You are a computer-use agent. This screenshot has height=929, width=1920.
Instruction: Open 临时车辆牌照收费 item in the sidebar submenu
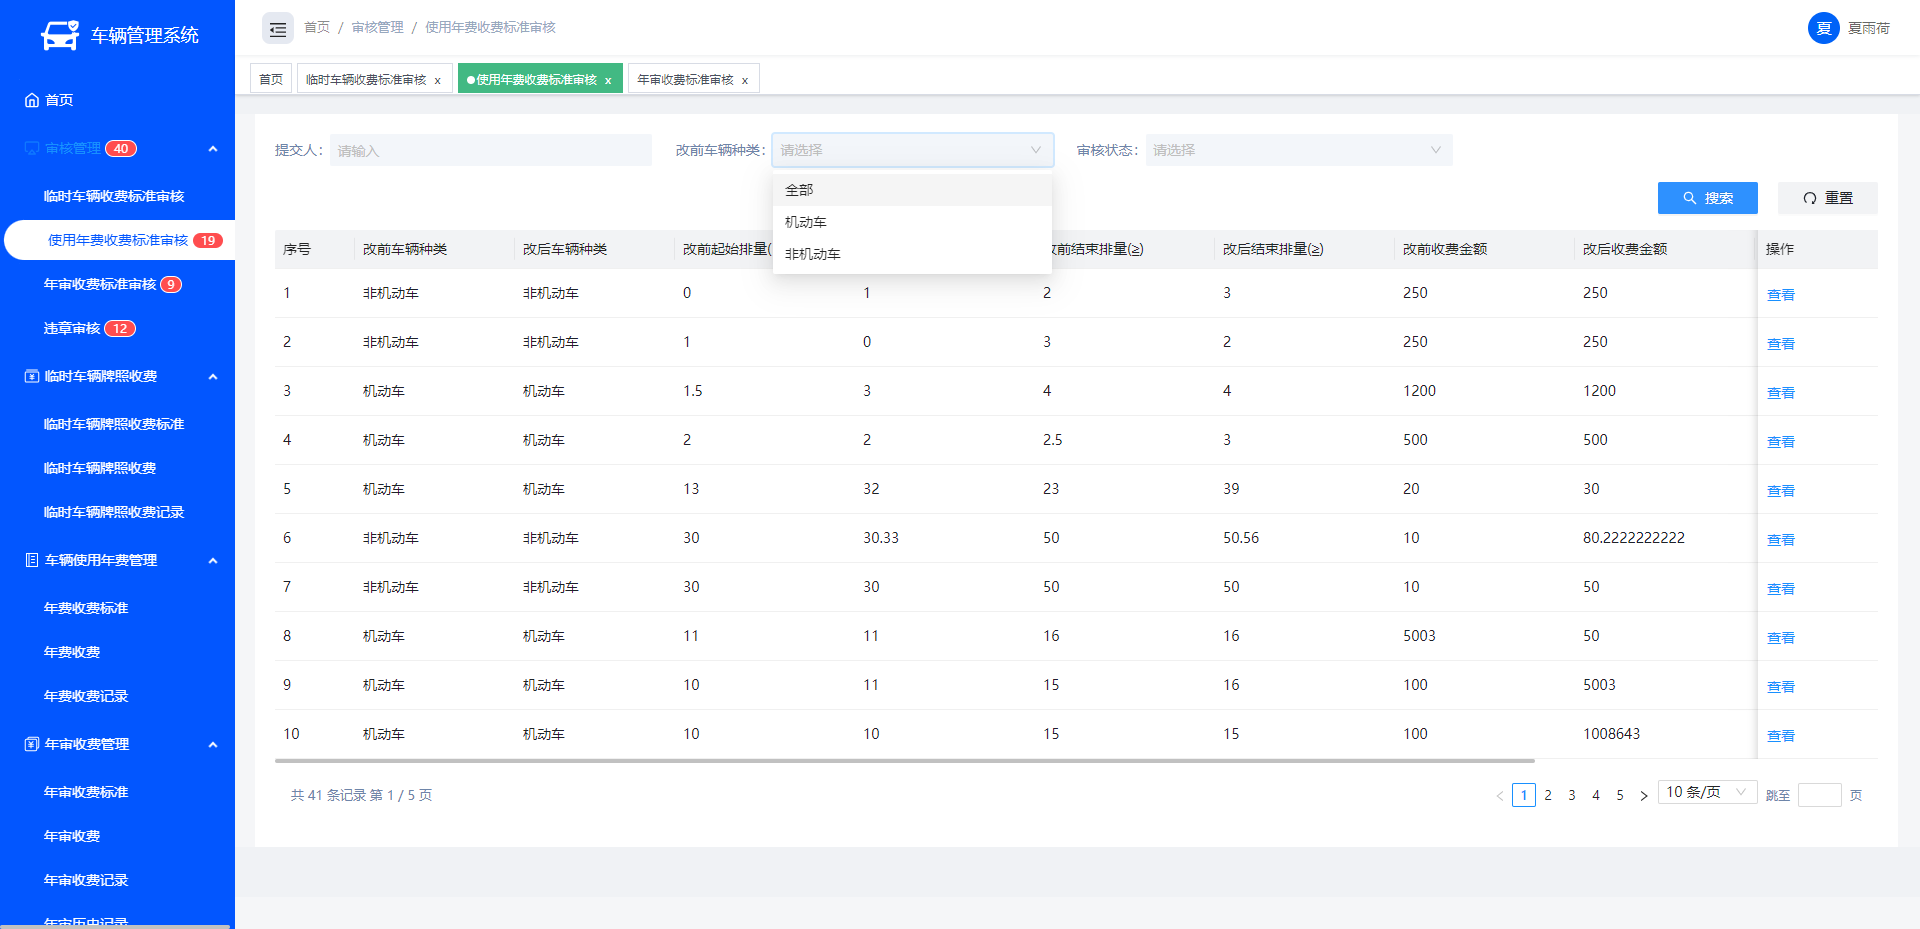[100, 468]
